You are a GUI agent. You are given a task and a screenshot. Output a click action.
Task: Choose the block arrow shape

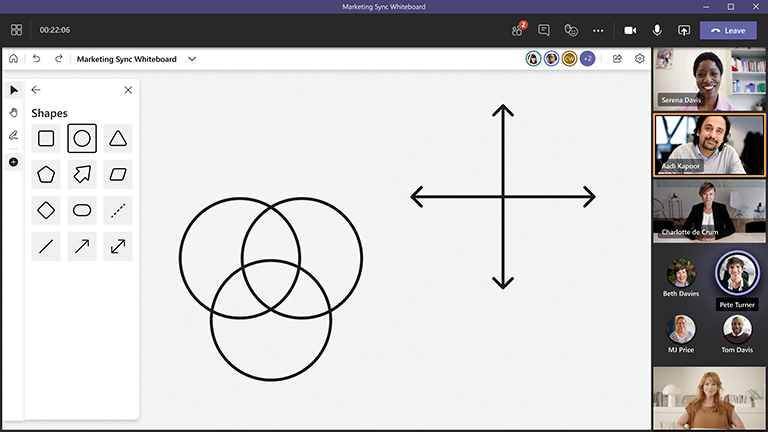pyautogui.click(x=82, y=174)
